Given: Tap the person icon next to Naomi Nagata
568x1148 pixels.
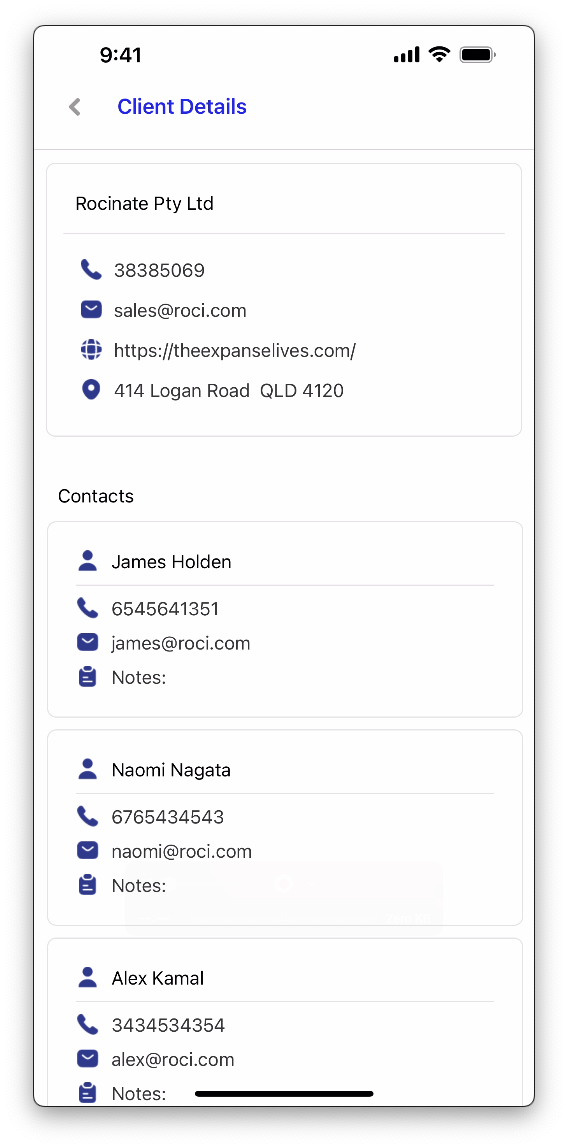Looking at the screenshot, I should click(87, 769).
